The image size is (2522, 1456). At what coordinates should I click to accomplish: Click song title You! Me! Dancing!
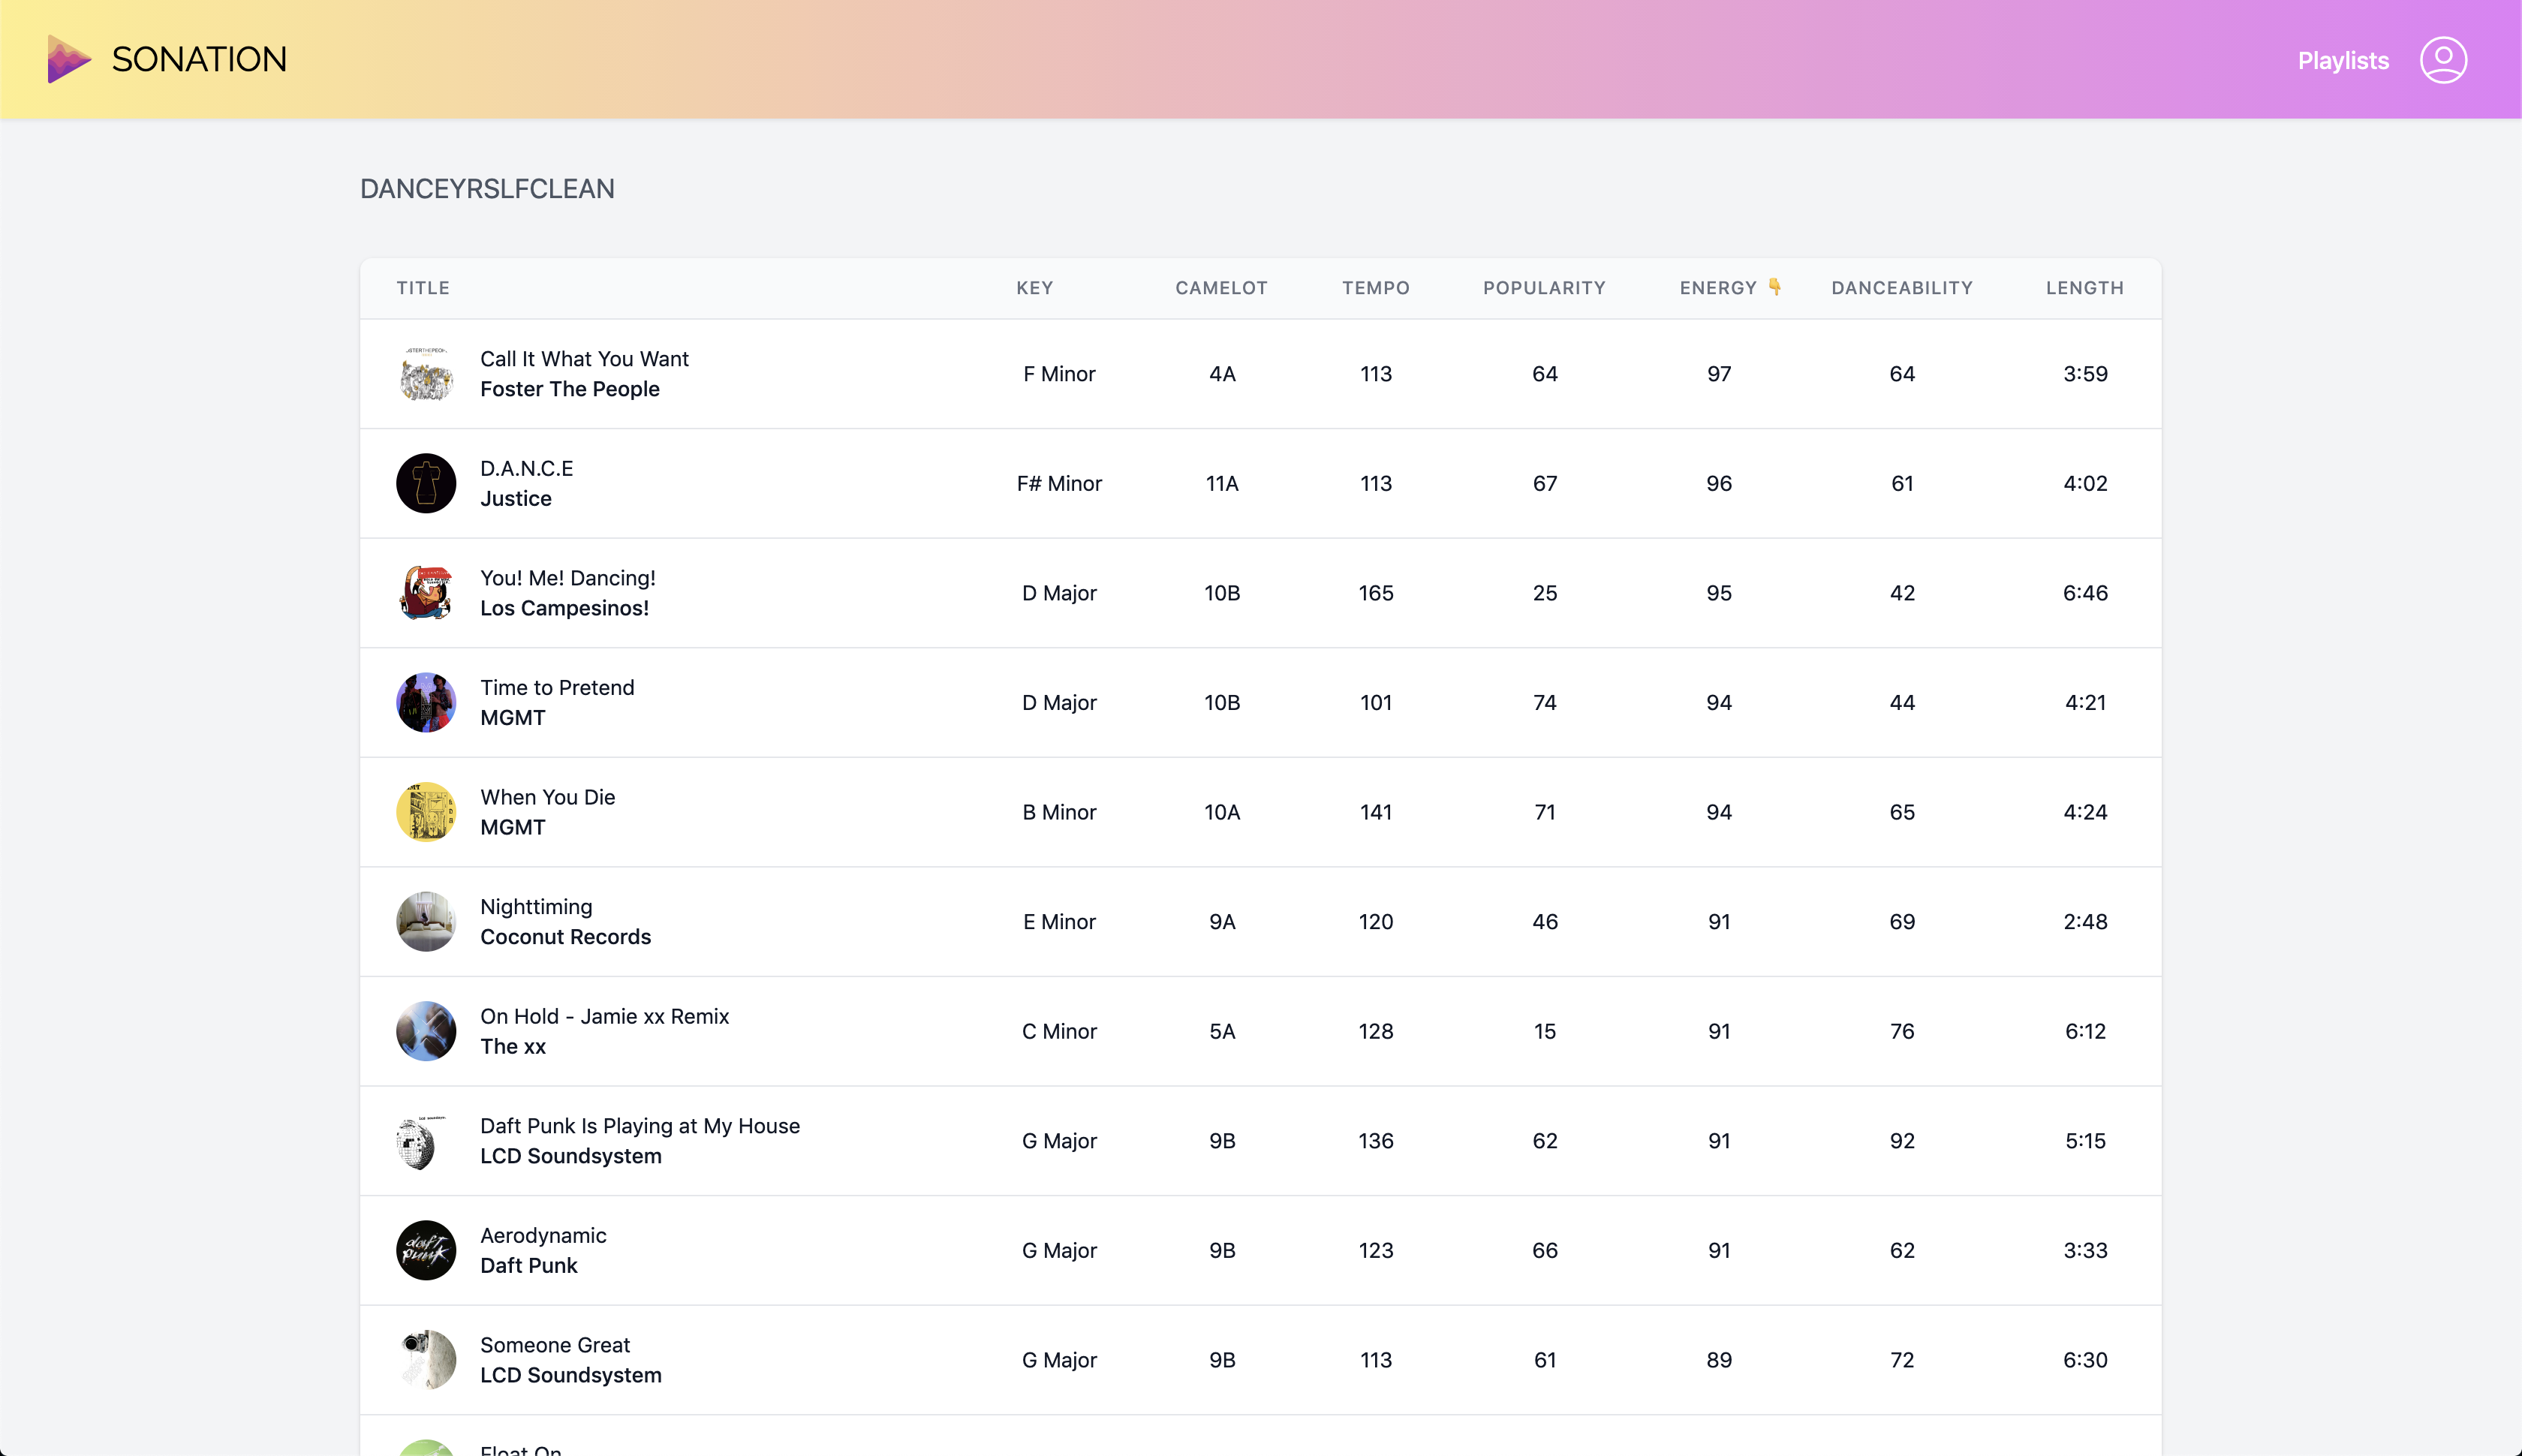(x=567, y=578)
